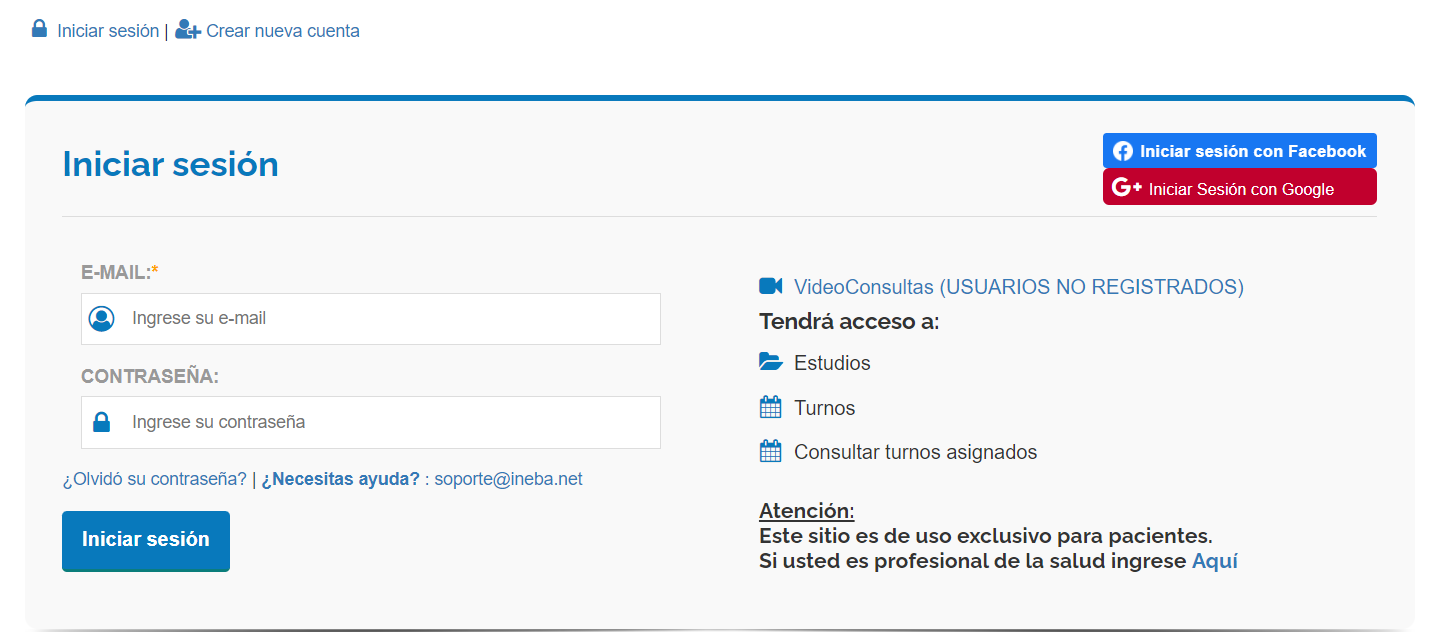
Task: Follow the Aquí link for health professionals
Action: [1214, 561]
